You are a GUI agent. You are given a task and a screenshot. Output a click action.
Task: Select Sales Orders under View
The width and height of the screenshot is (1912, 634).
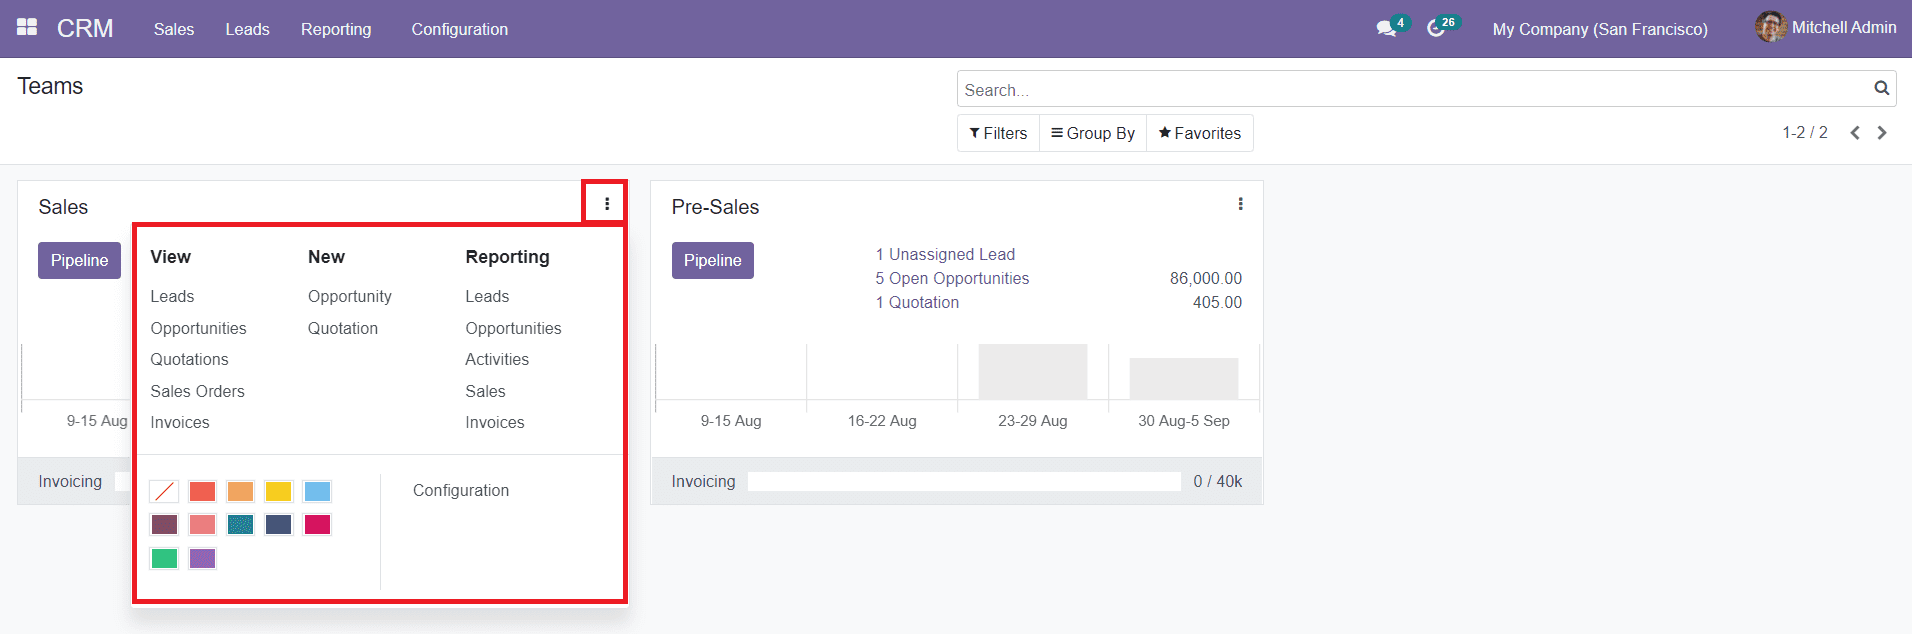click(x=197, y=391)
